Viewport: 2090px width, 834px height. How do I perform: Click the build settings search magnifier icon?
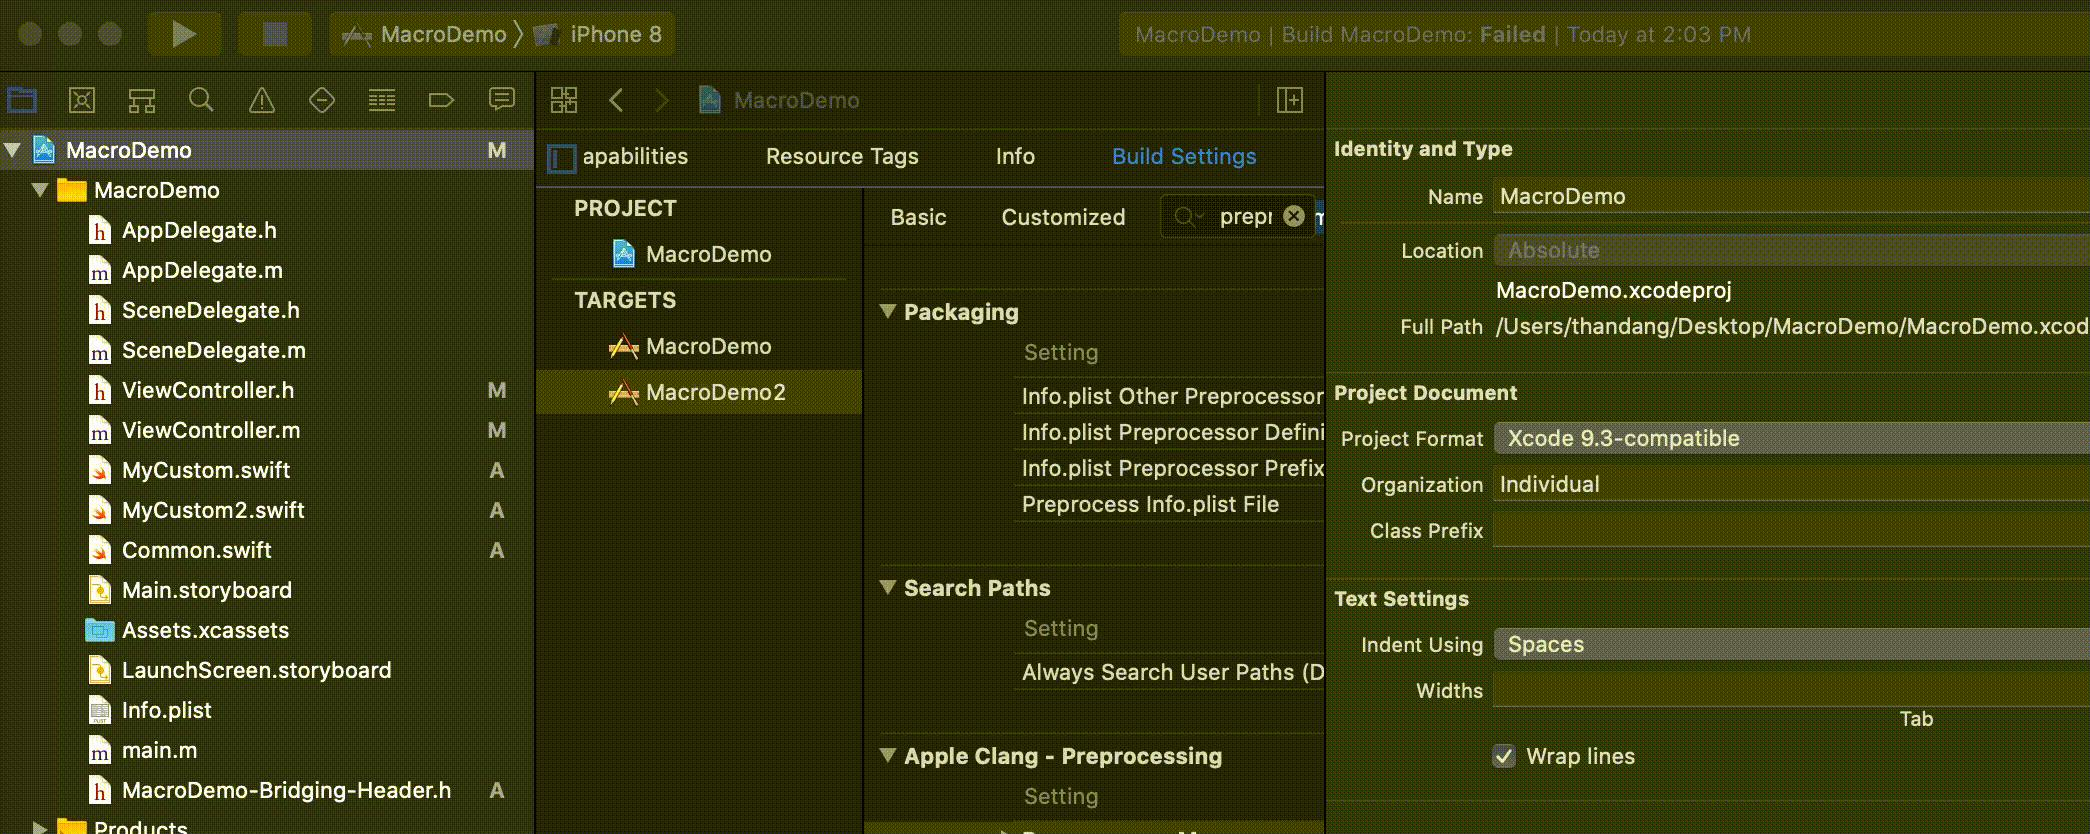click(x=1188, y=216)
